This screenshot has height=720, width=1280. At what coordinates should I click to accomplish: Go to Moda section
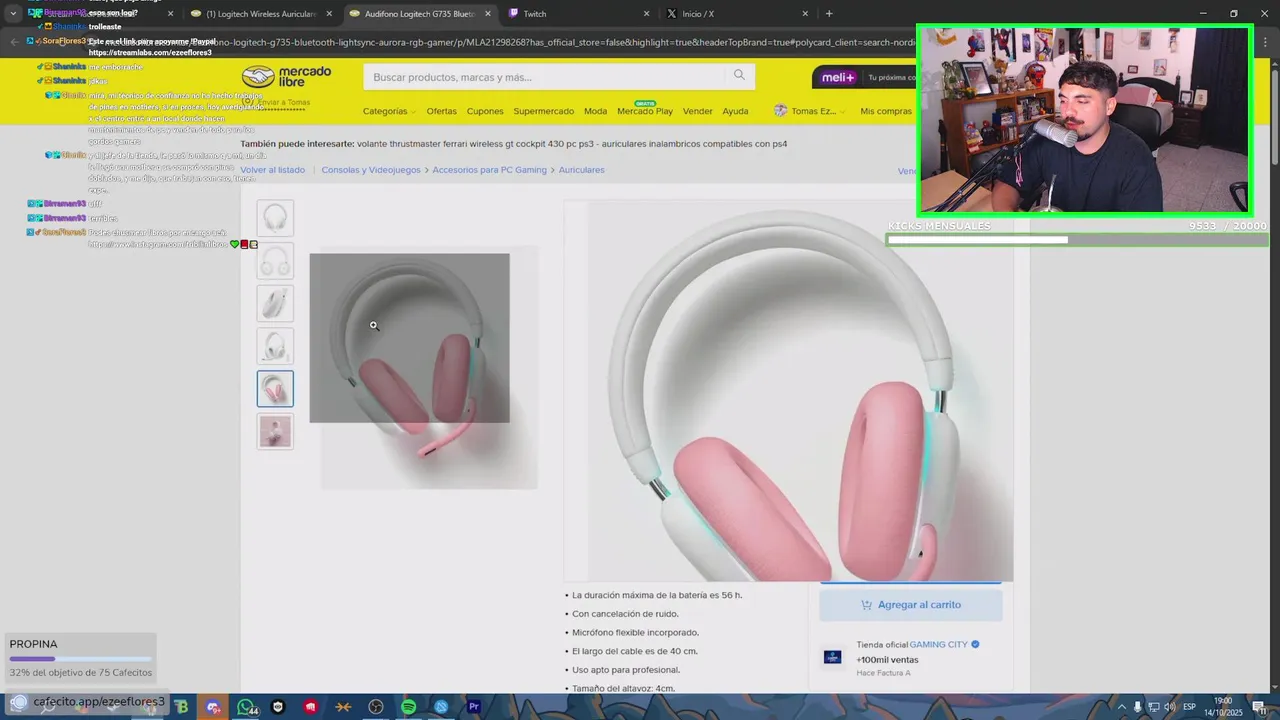pyautogui.click(x=595, y=111)
